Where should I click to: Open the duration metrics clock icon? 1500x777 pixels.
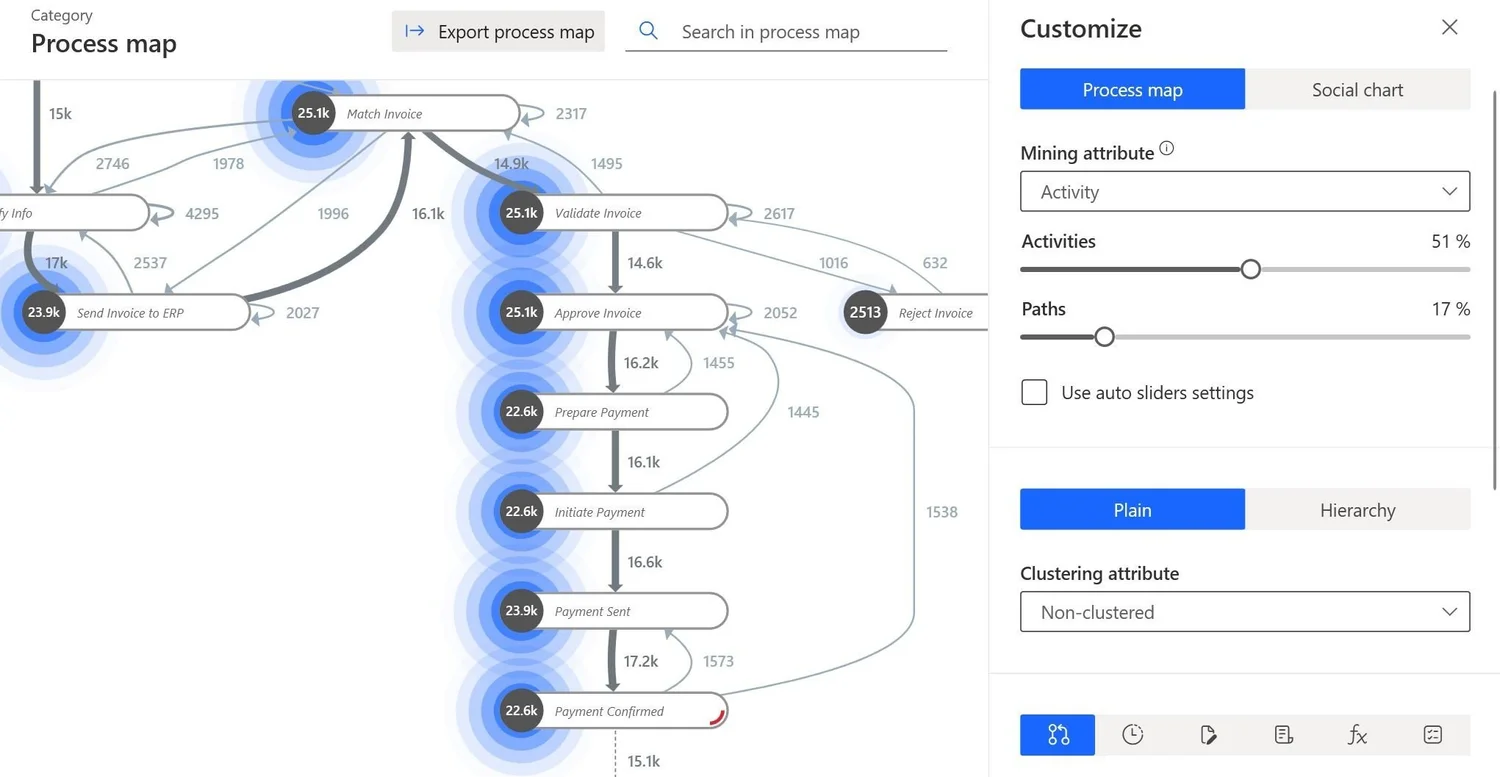1132,734
